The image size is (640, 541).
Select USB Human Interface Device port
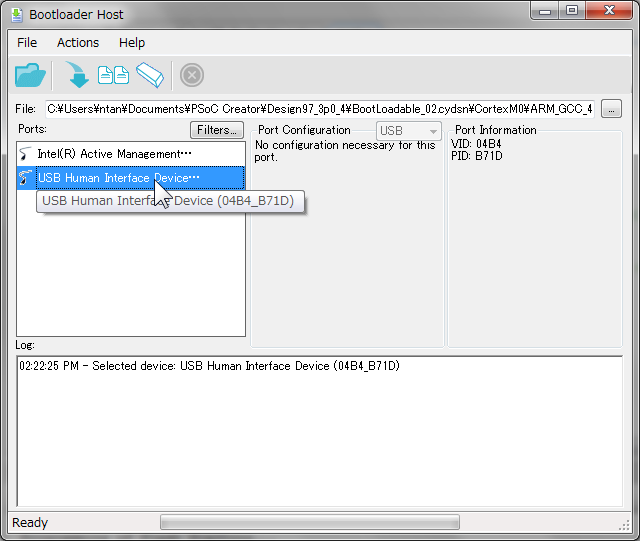pos(131,178)
